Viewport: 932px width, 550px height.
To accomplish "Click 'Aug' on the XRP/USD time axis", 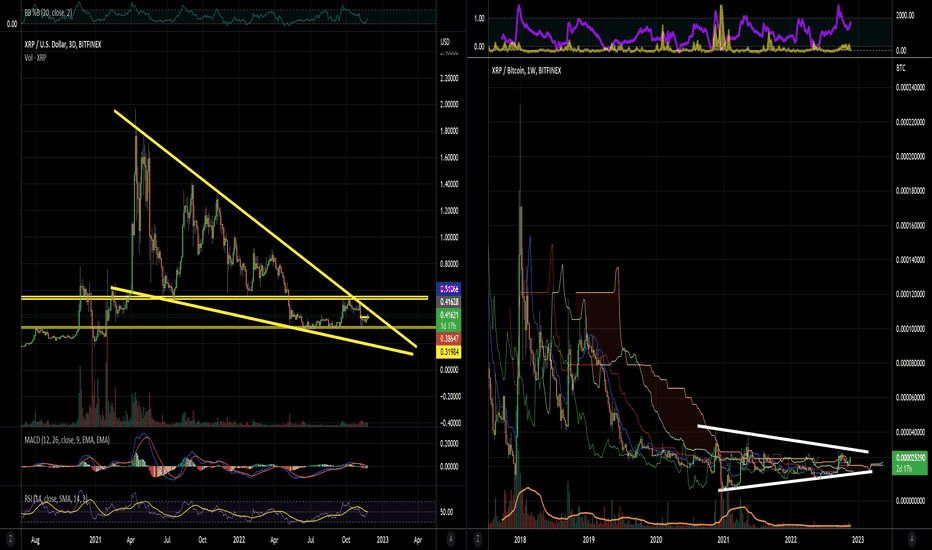I will pyautogui.click(x=35, y=540).
